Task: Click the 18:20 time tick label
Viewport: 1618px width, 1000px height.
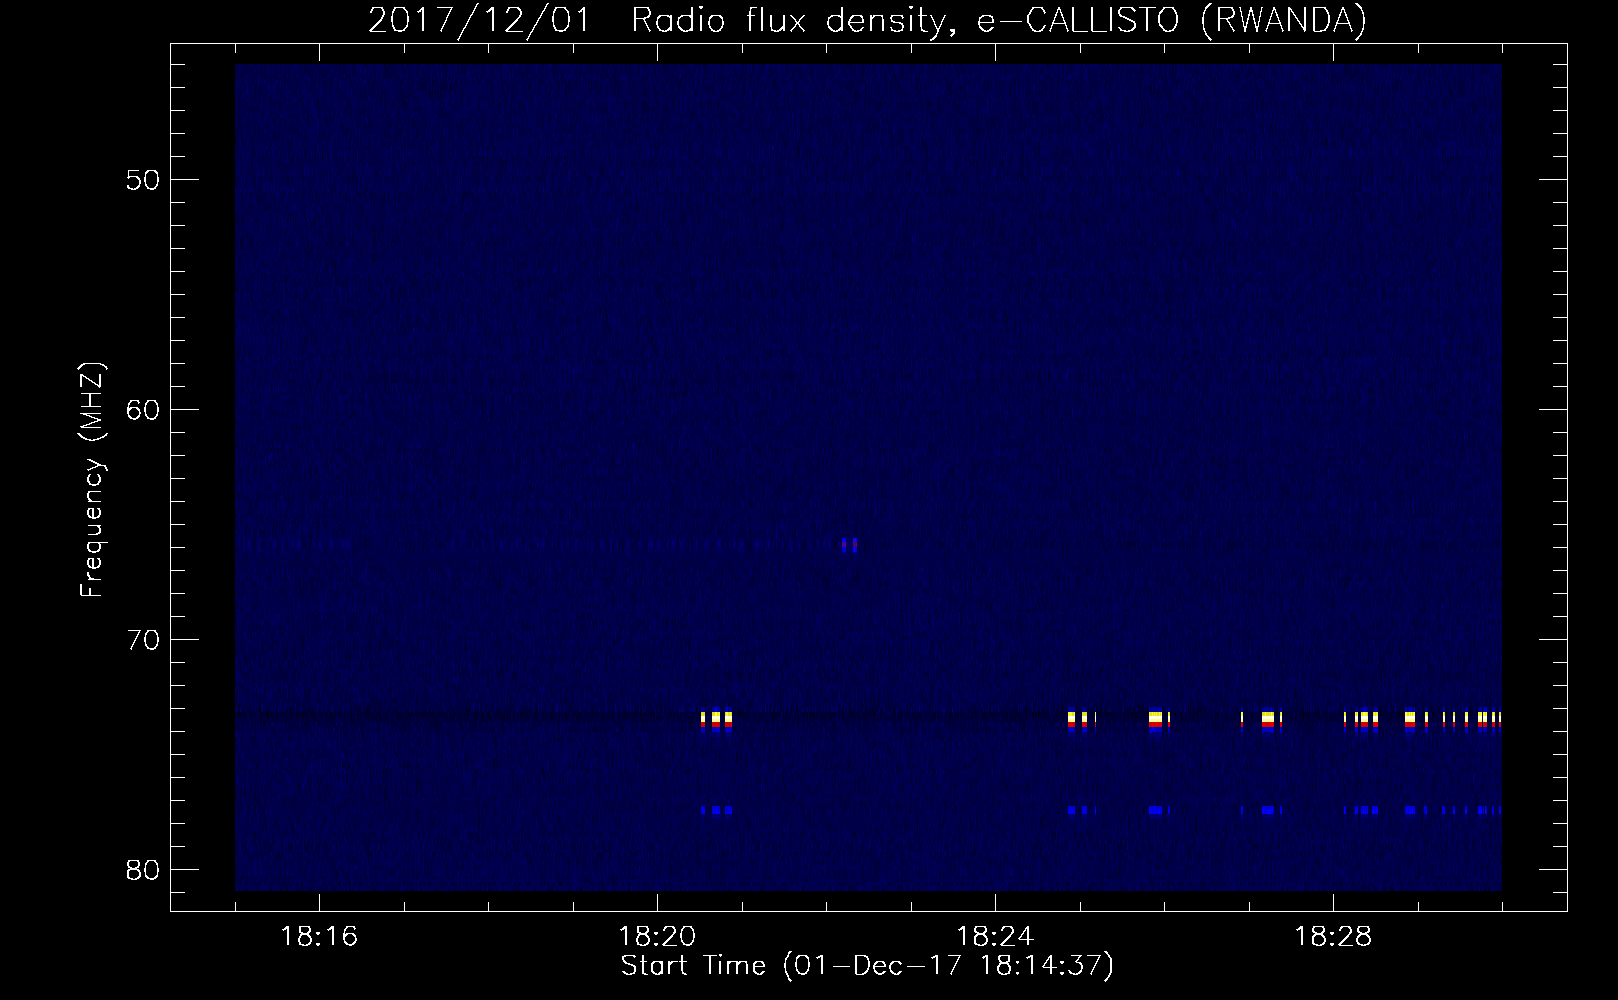Action: [x=657, y=937]
